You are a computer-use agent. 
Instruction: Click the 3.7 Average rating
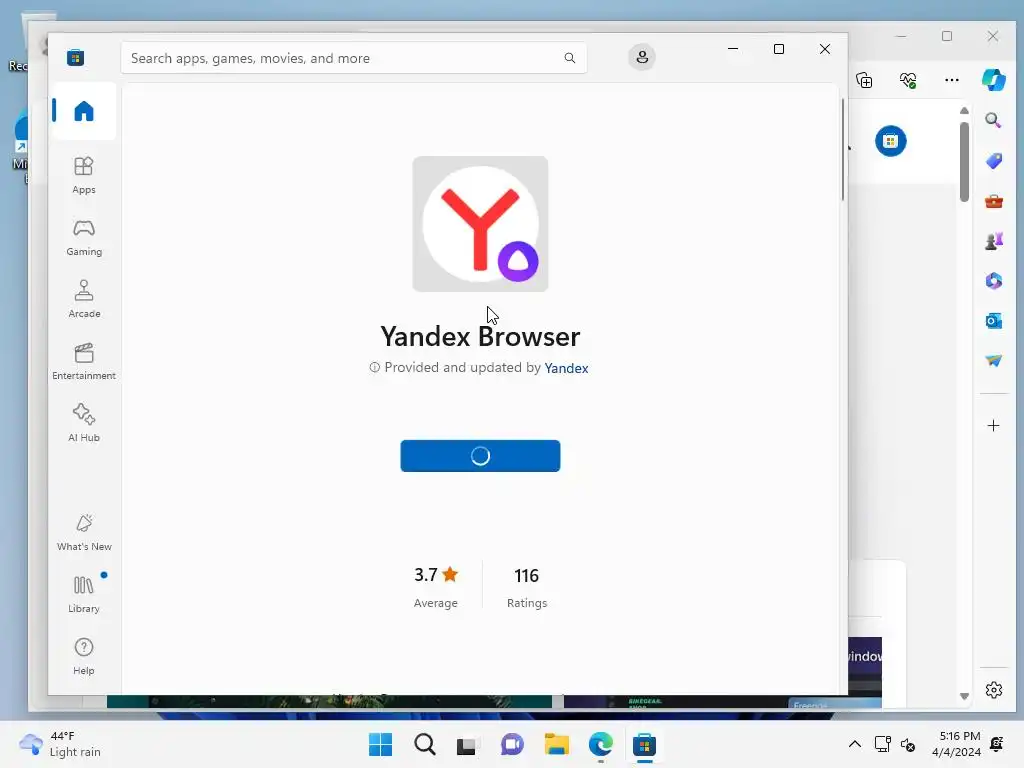pos(436,587)
